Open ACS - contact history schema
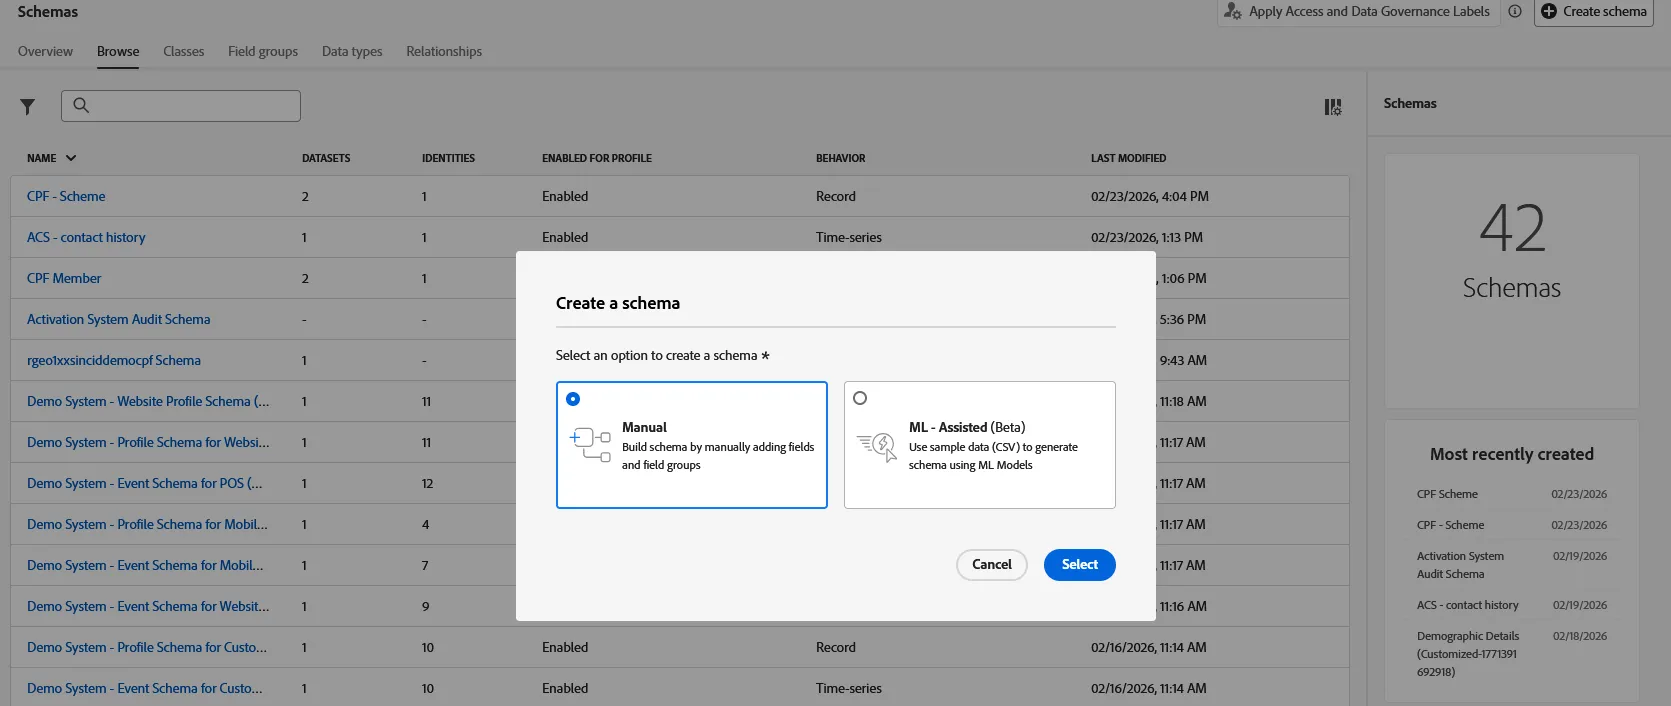This screenshot has height=706, width=1671. tap(86, 238)
